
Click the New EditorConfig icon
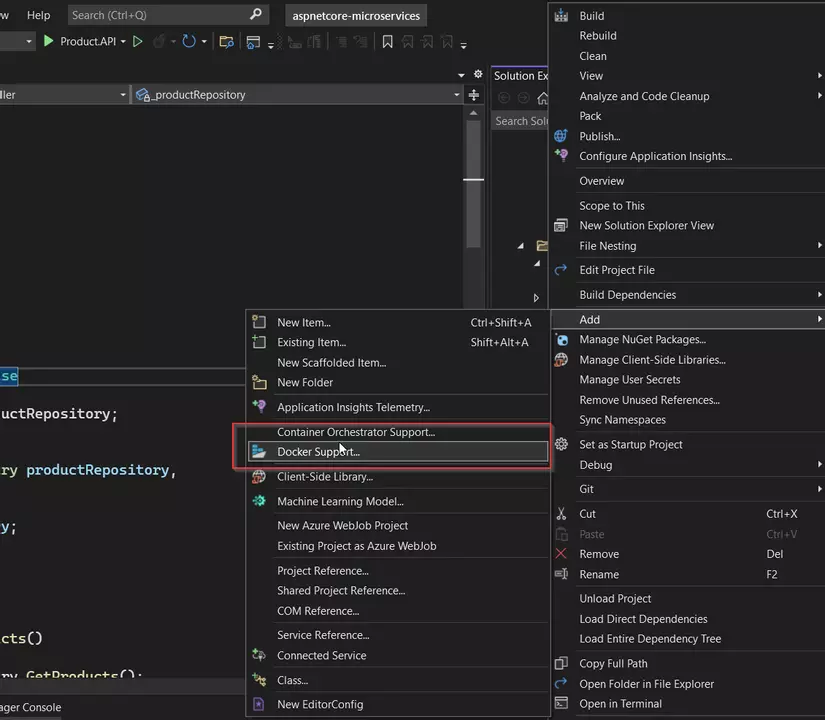(259, 704)
